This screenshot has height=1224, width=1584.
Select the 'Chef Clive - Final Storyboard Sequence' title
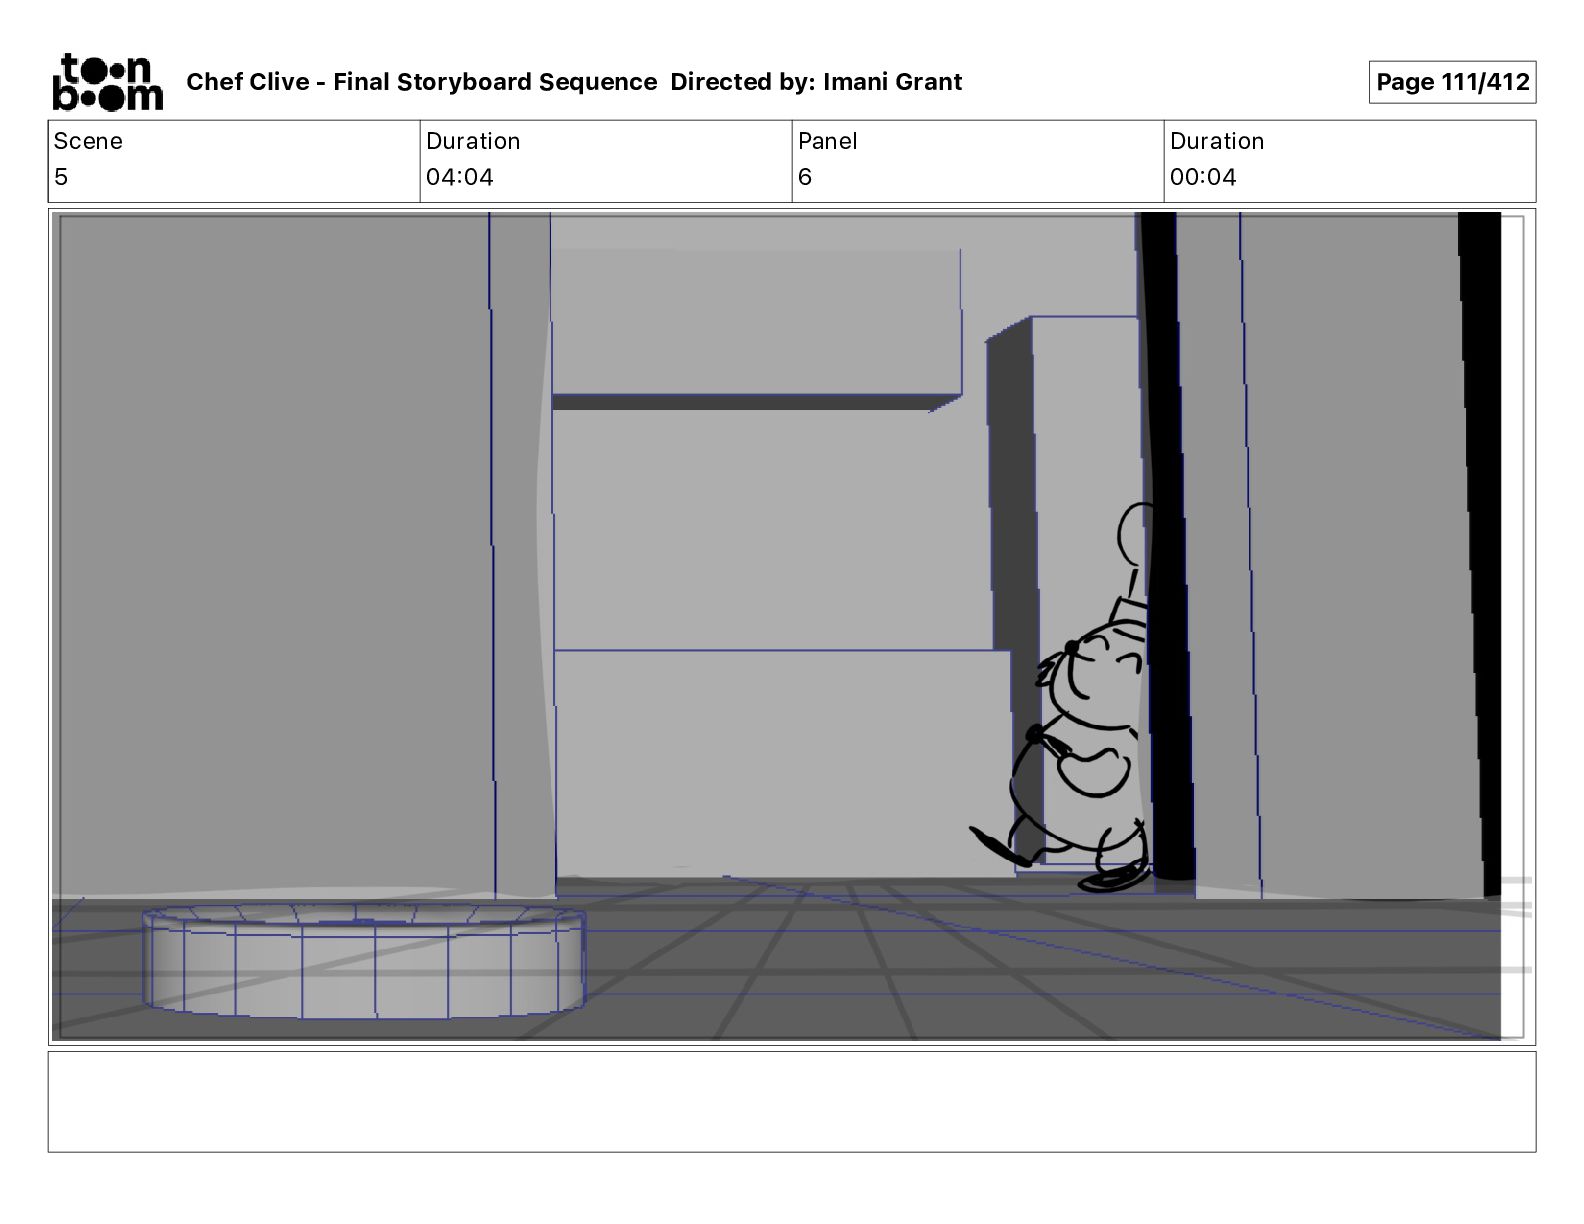click(x=421, y=82)
